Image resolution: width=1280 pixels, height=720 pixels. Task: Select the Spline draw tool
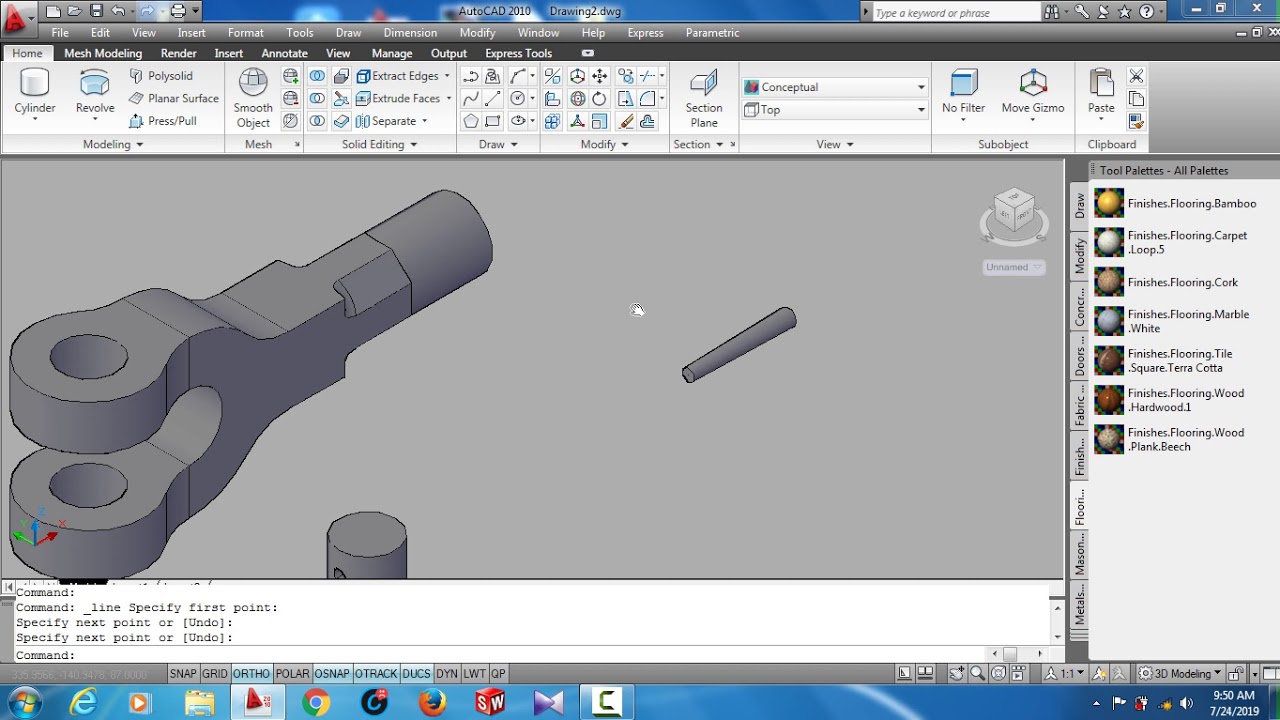point(471,98)
